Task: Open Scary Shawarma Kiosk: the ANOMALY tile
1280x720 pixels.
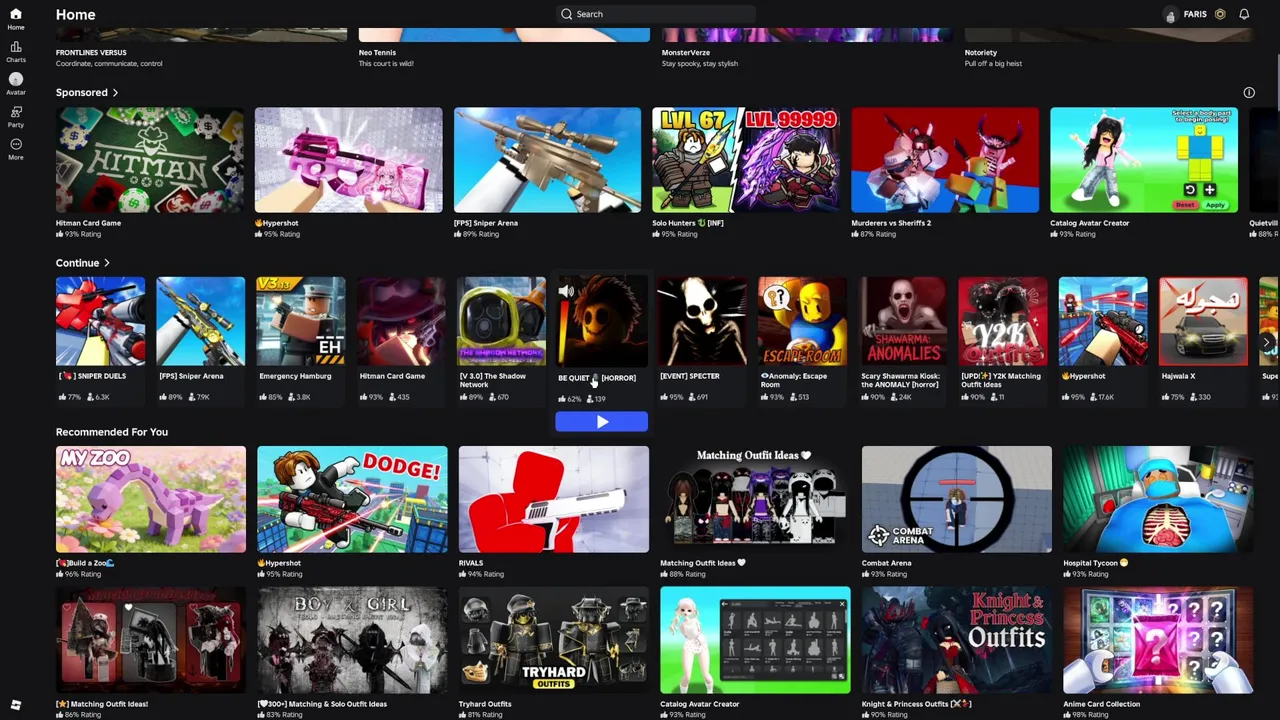Action: 902,321
